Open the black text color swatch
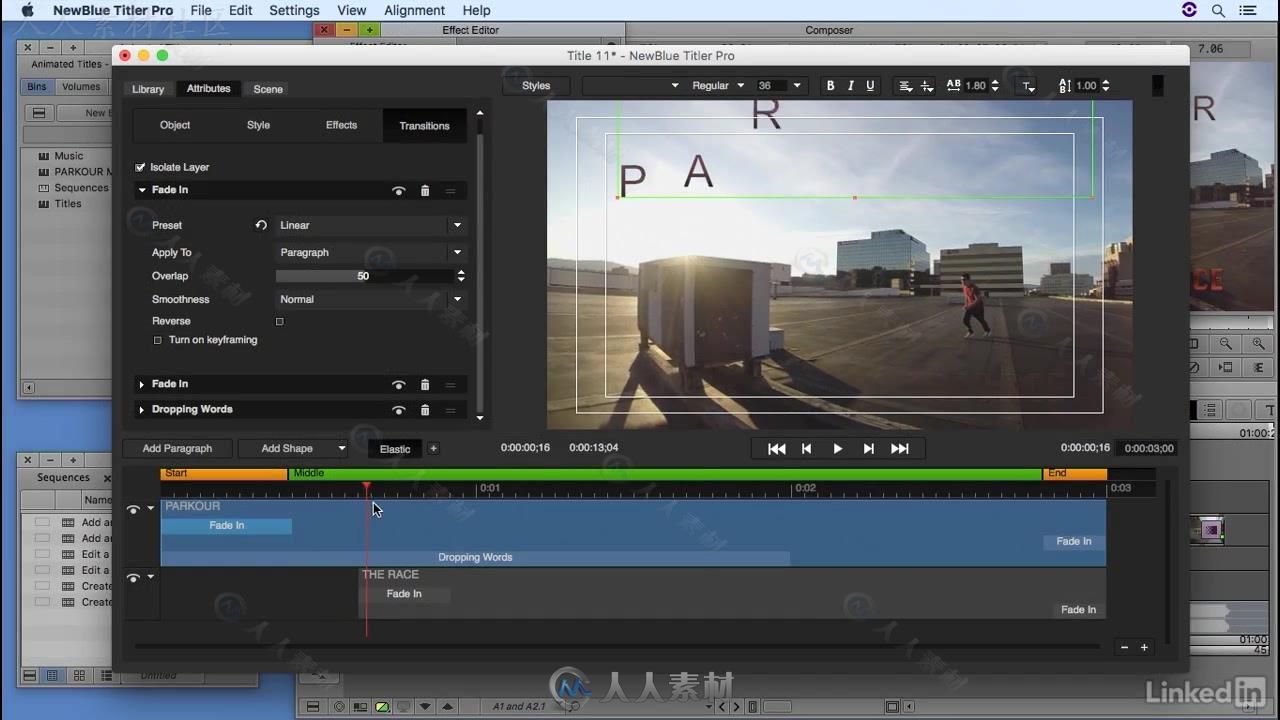This screenshot has height=720, width=1280. [x=1157, y=86]
